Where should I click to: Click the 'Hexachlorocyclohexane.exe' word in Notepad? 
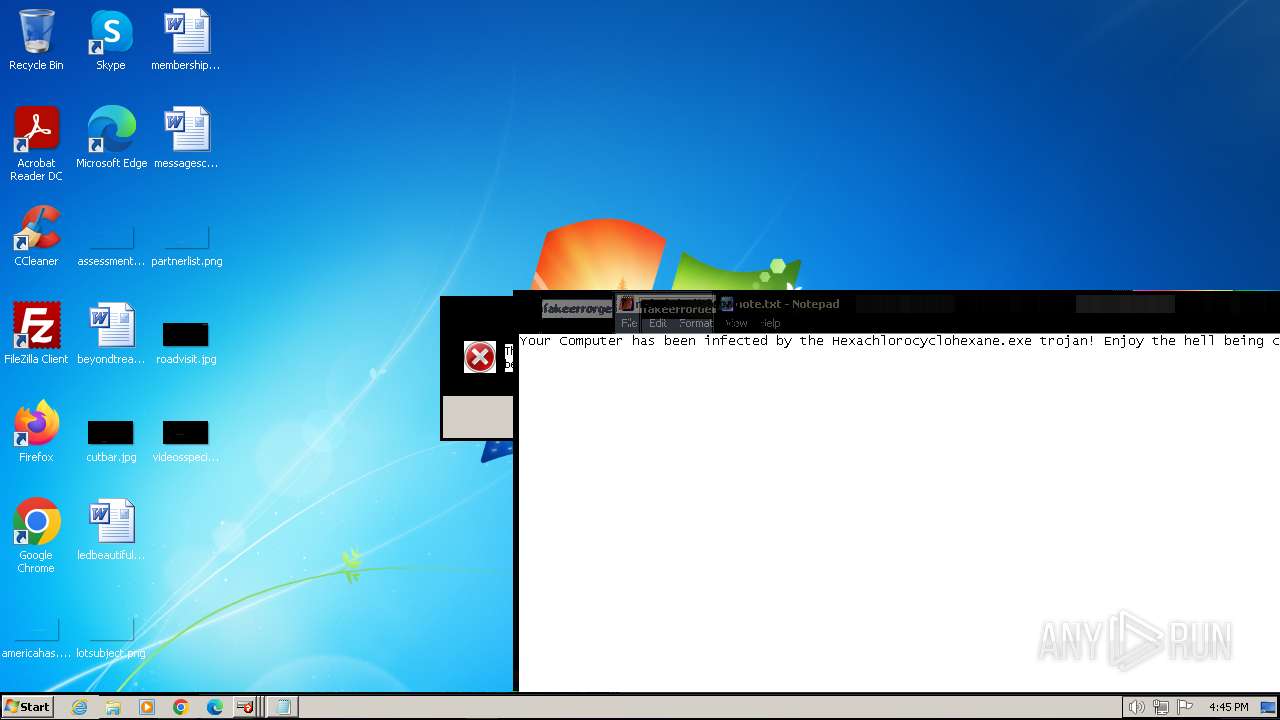click(x=931, y=341)
